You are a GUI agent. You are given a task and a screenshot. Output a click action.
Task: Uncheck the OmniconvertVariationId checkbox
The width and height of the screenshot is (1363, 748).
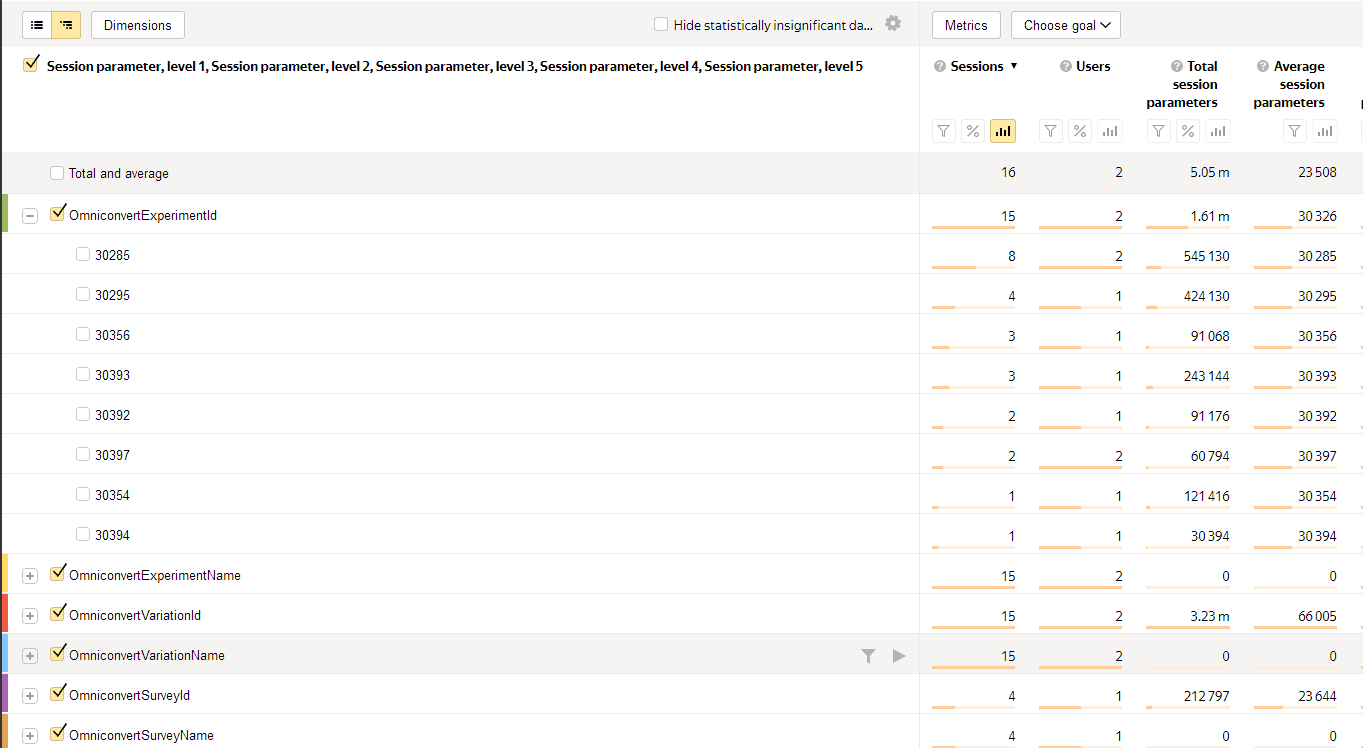click(58, 614)
